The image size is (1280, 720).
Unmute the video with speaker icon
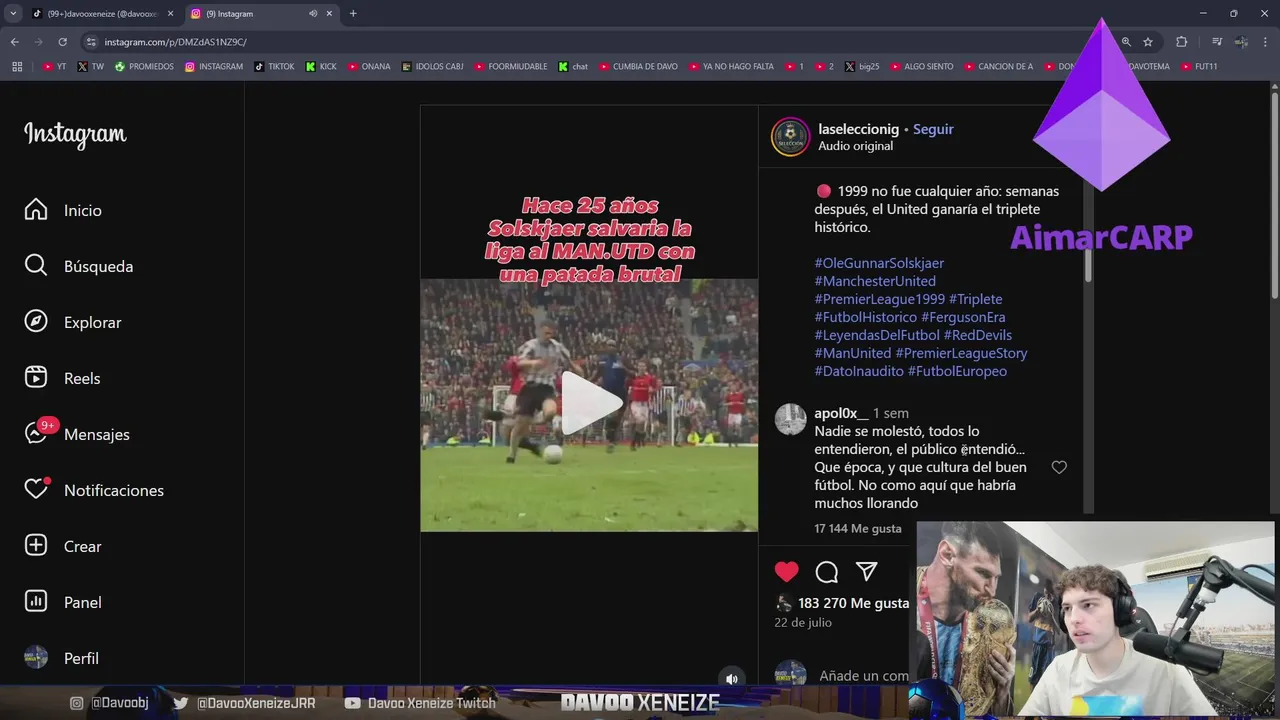point(732,678)
